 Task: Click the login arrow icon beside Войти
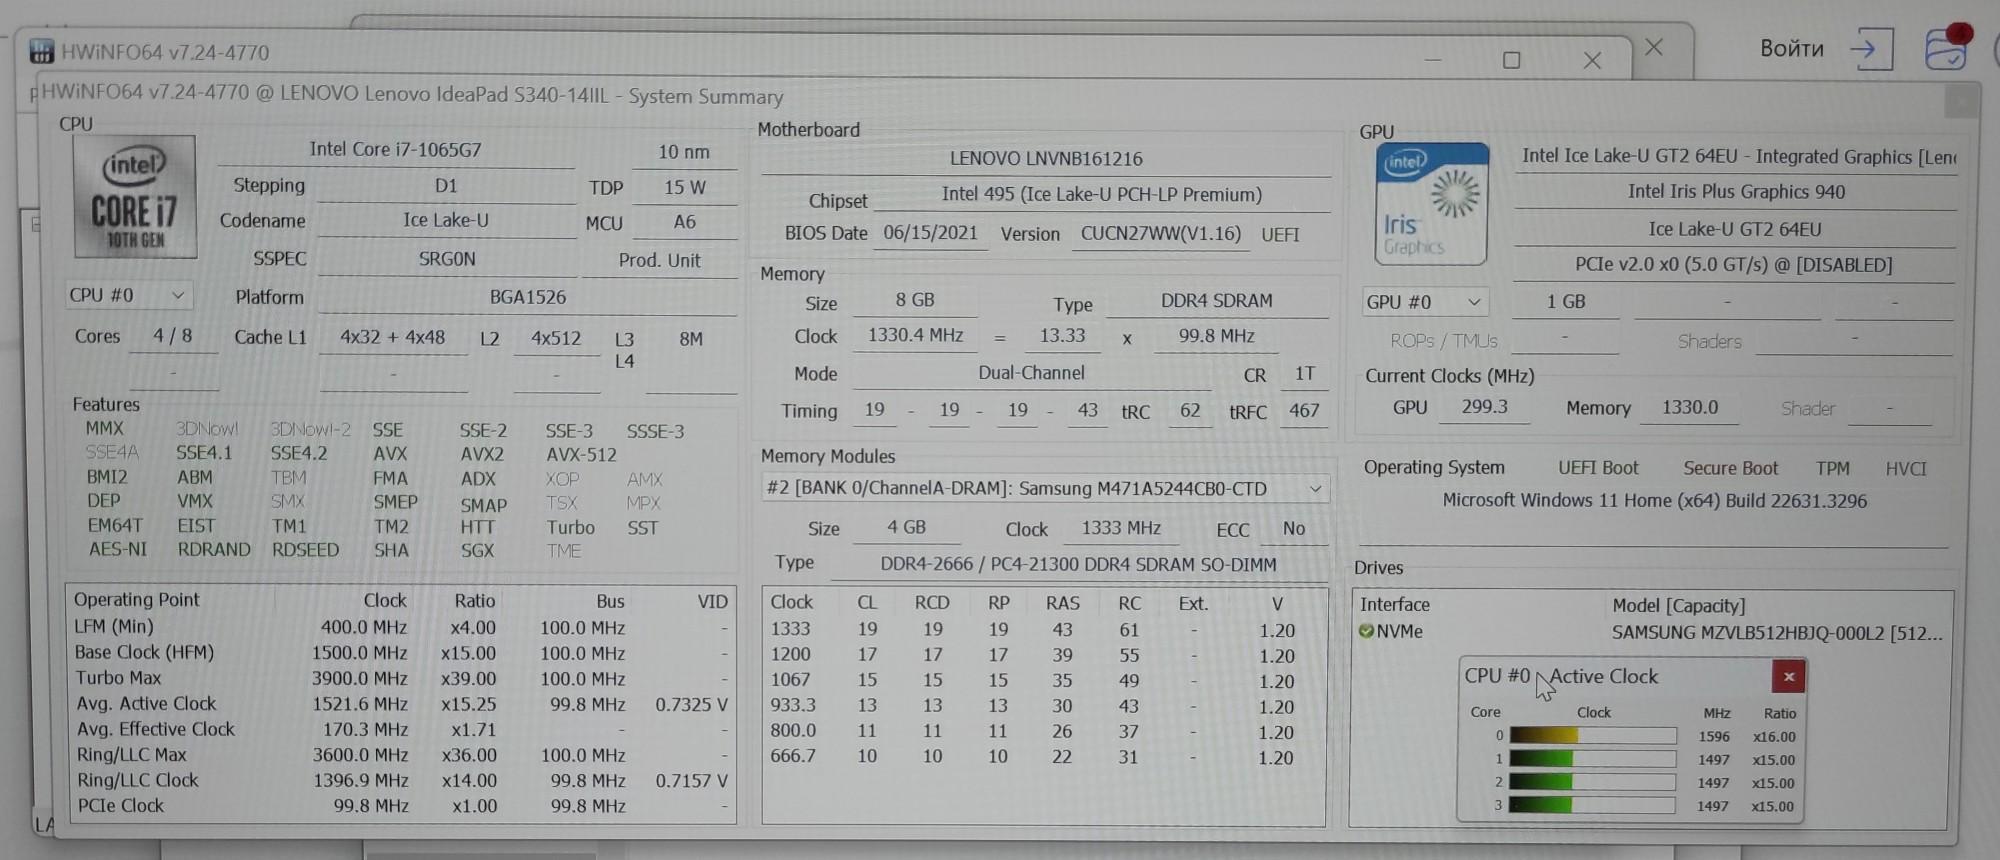click(x=1871, y=48)
